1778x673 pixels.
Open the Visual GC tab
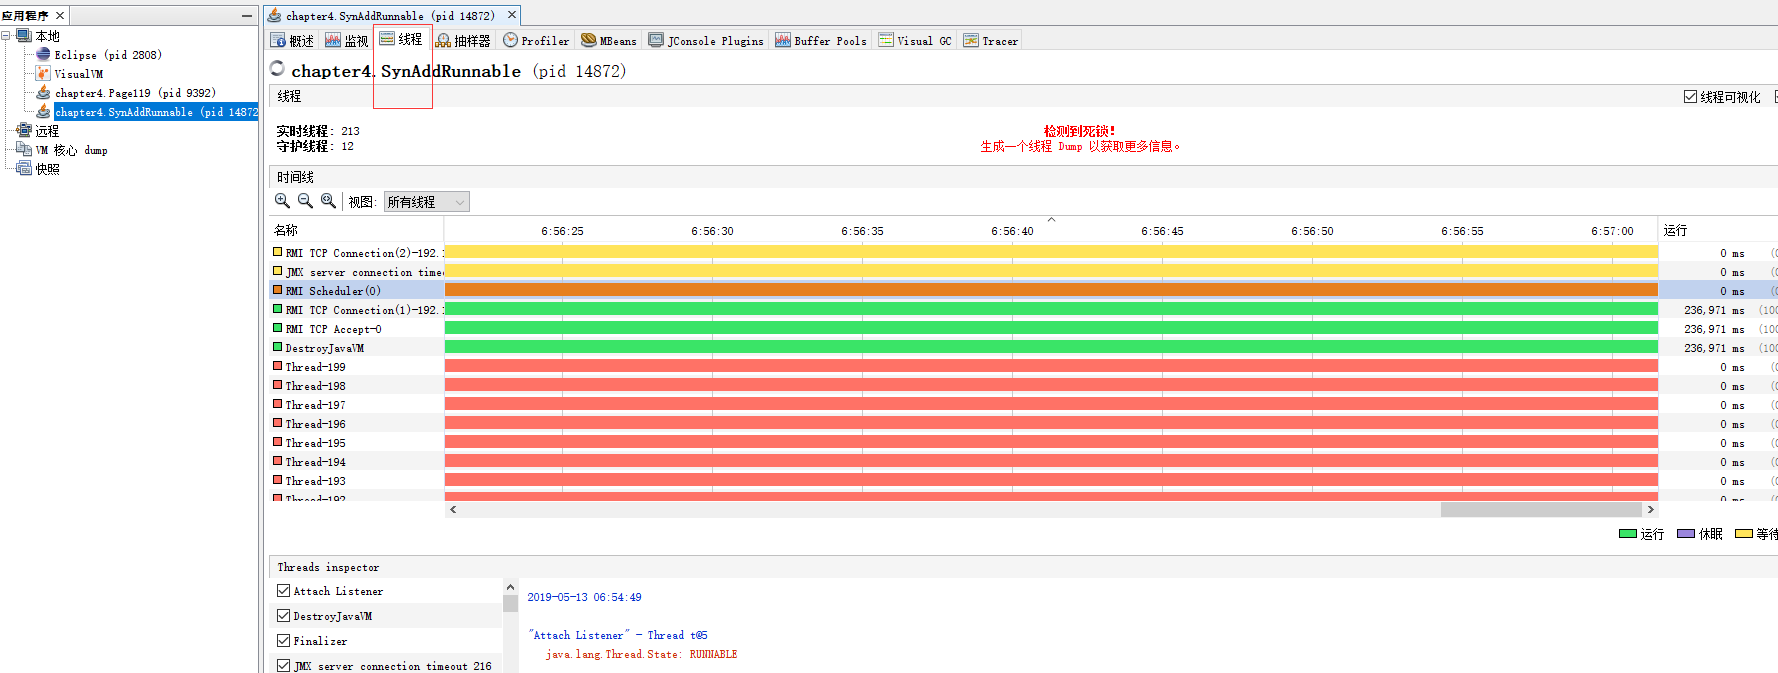[x=915, y=41]
